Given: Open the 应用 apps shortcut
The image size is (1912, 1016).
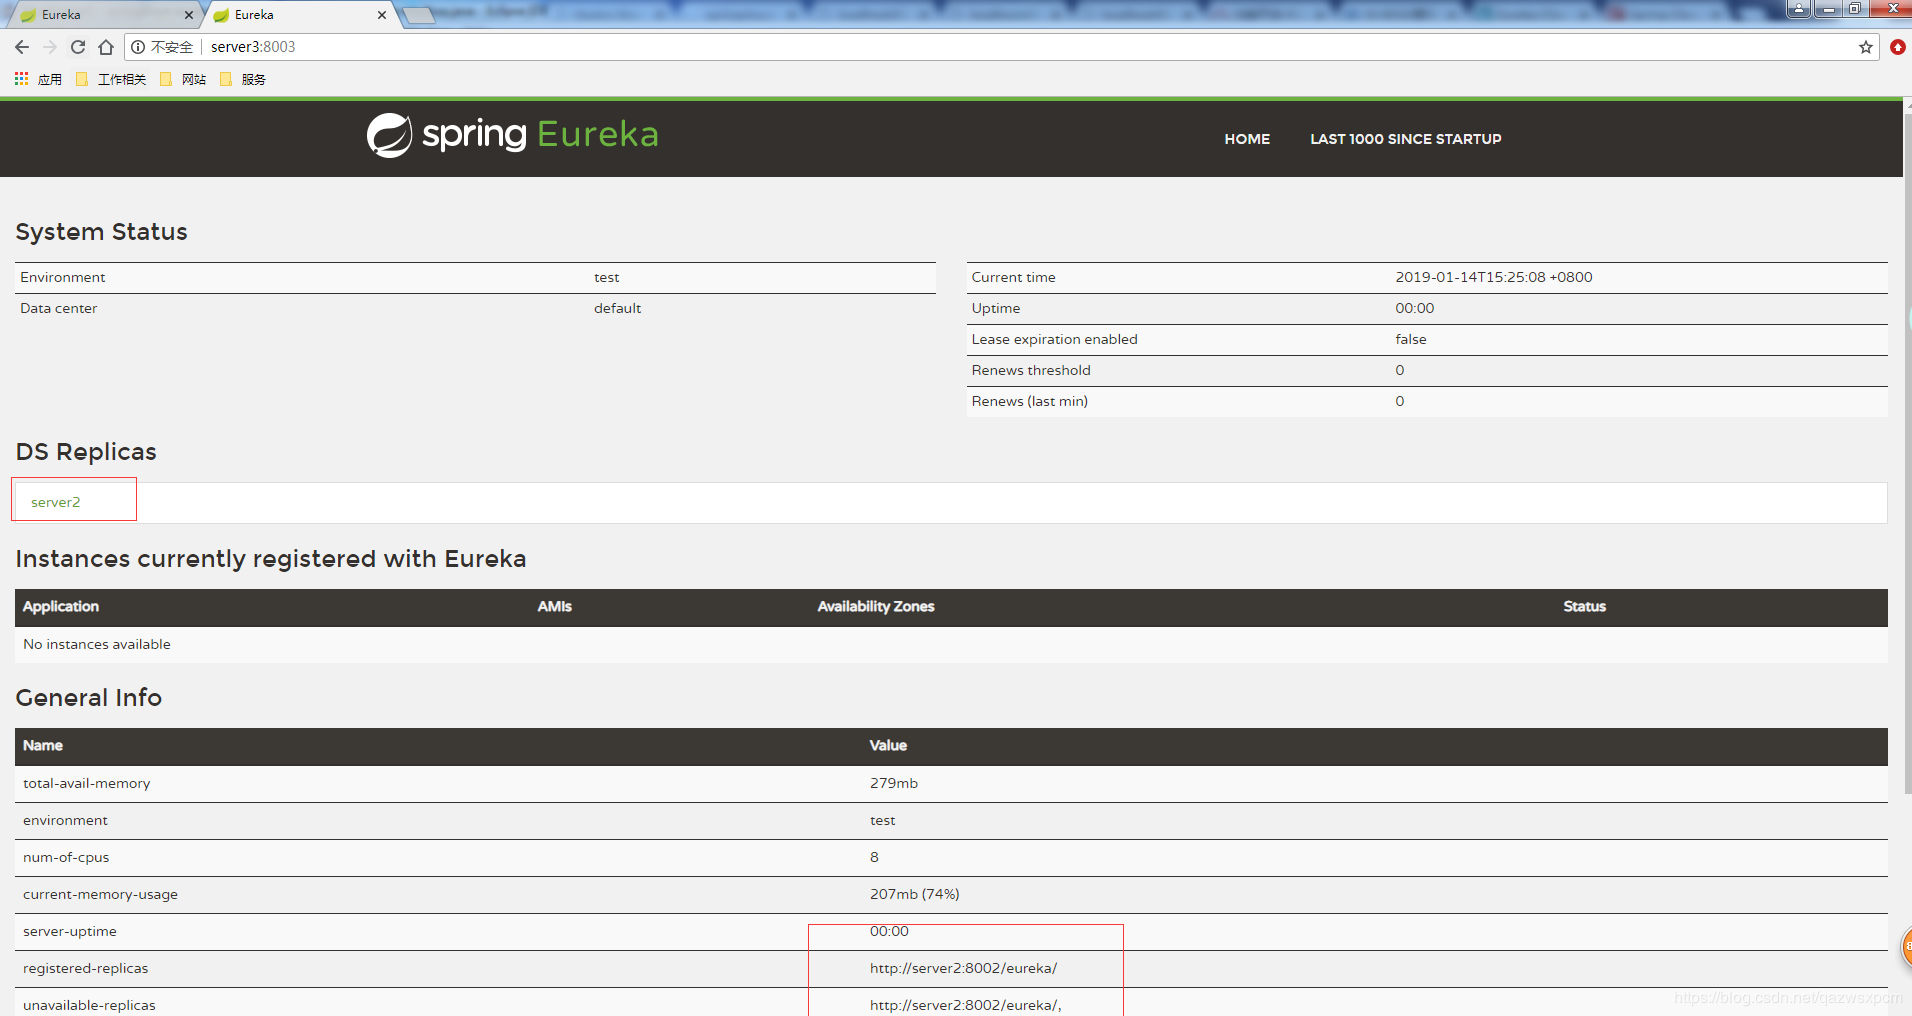Looking at the screenshot, I should [38, 79].
